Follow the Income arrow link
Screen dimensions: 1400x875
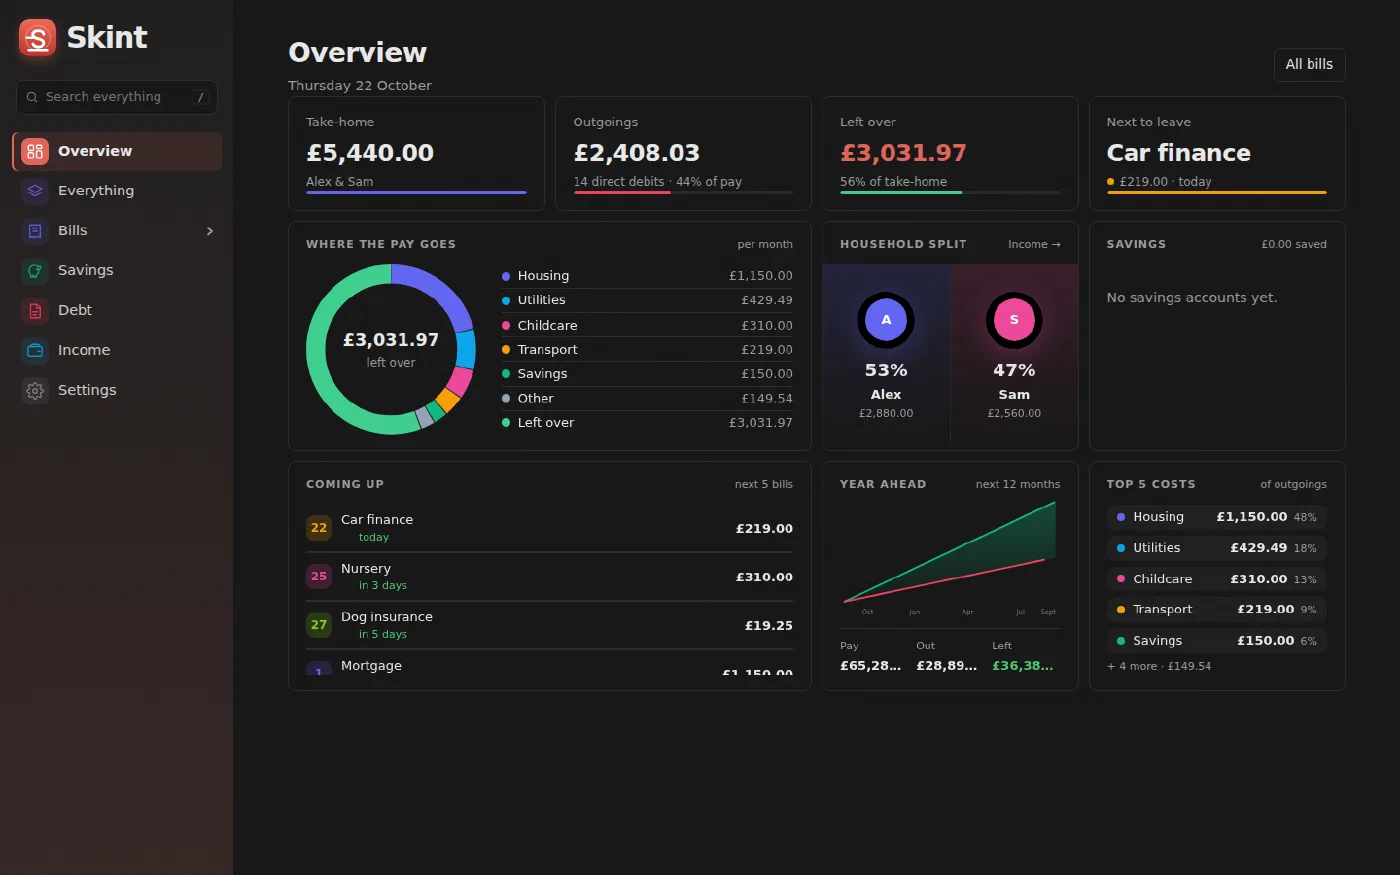click(1034, 244)
